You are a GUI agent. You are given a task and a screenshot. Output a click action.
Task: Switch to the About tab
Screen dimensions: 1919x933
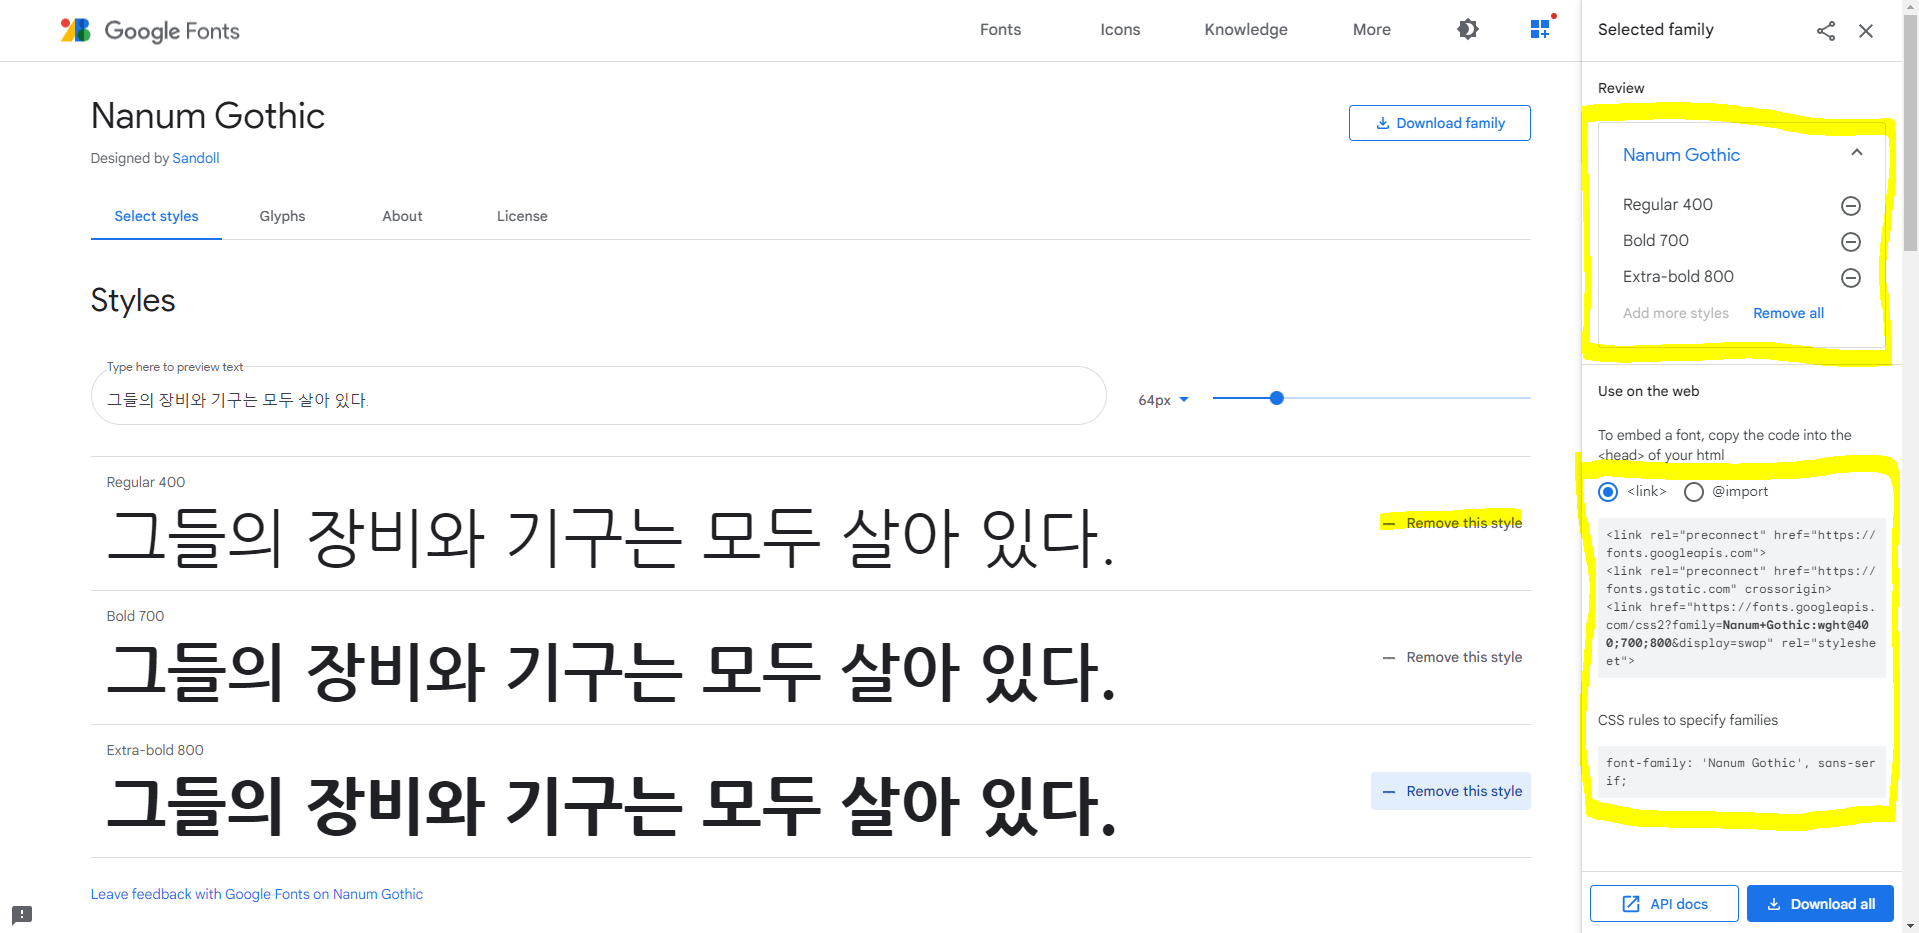(x=402, y=216)
